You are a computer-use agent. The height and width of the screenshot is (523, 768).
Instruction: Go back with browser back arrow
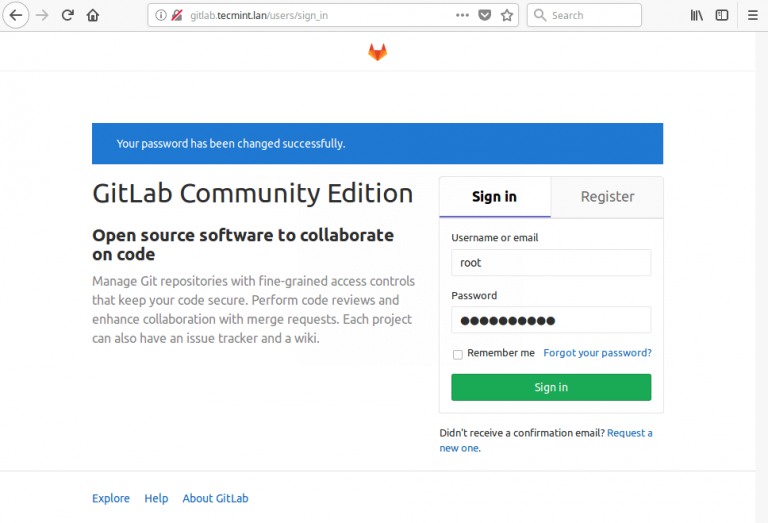[16, 15]
